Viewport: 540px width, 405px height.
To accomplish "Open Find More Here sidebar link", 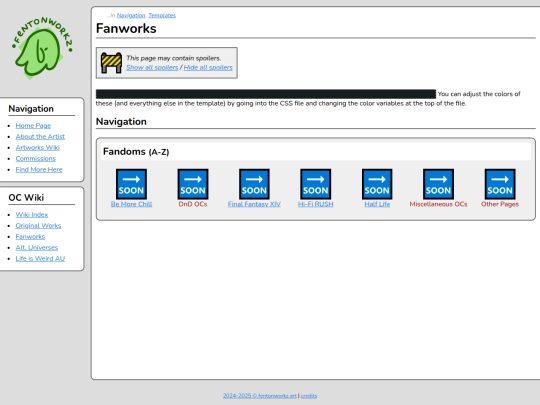I will point(39,170).
